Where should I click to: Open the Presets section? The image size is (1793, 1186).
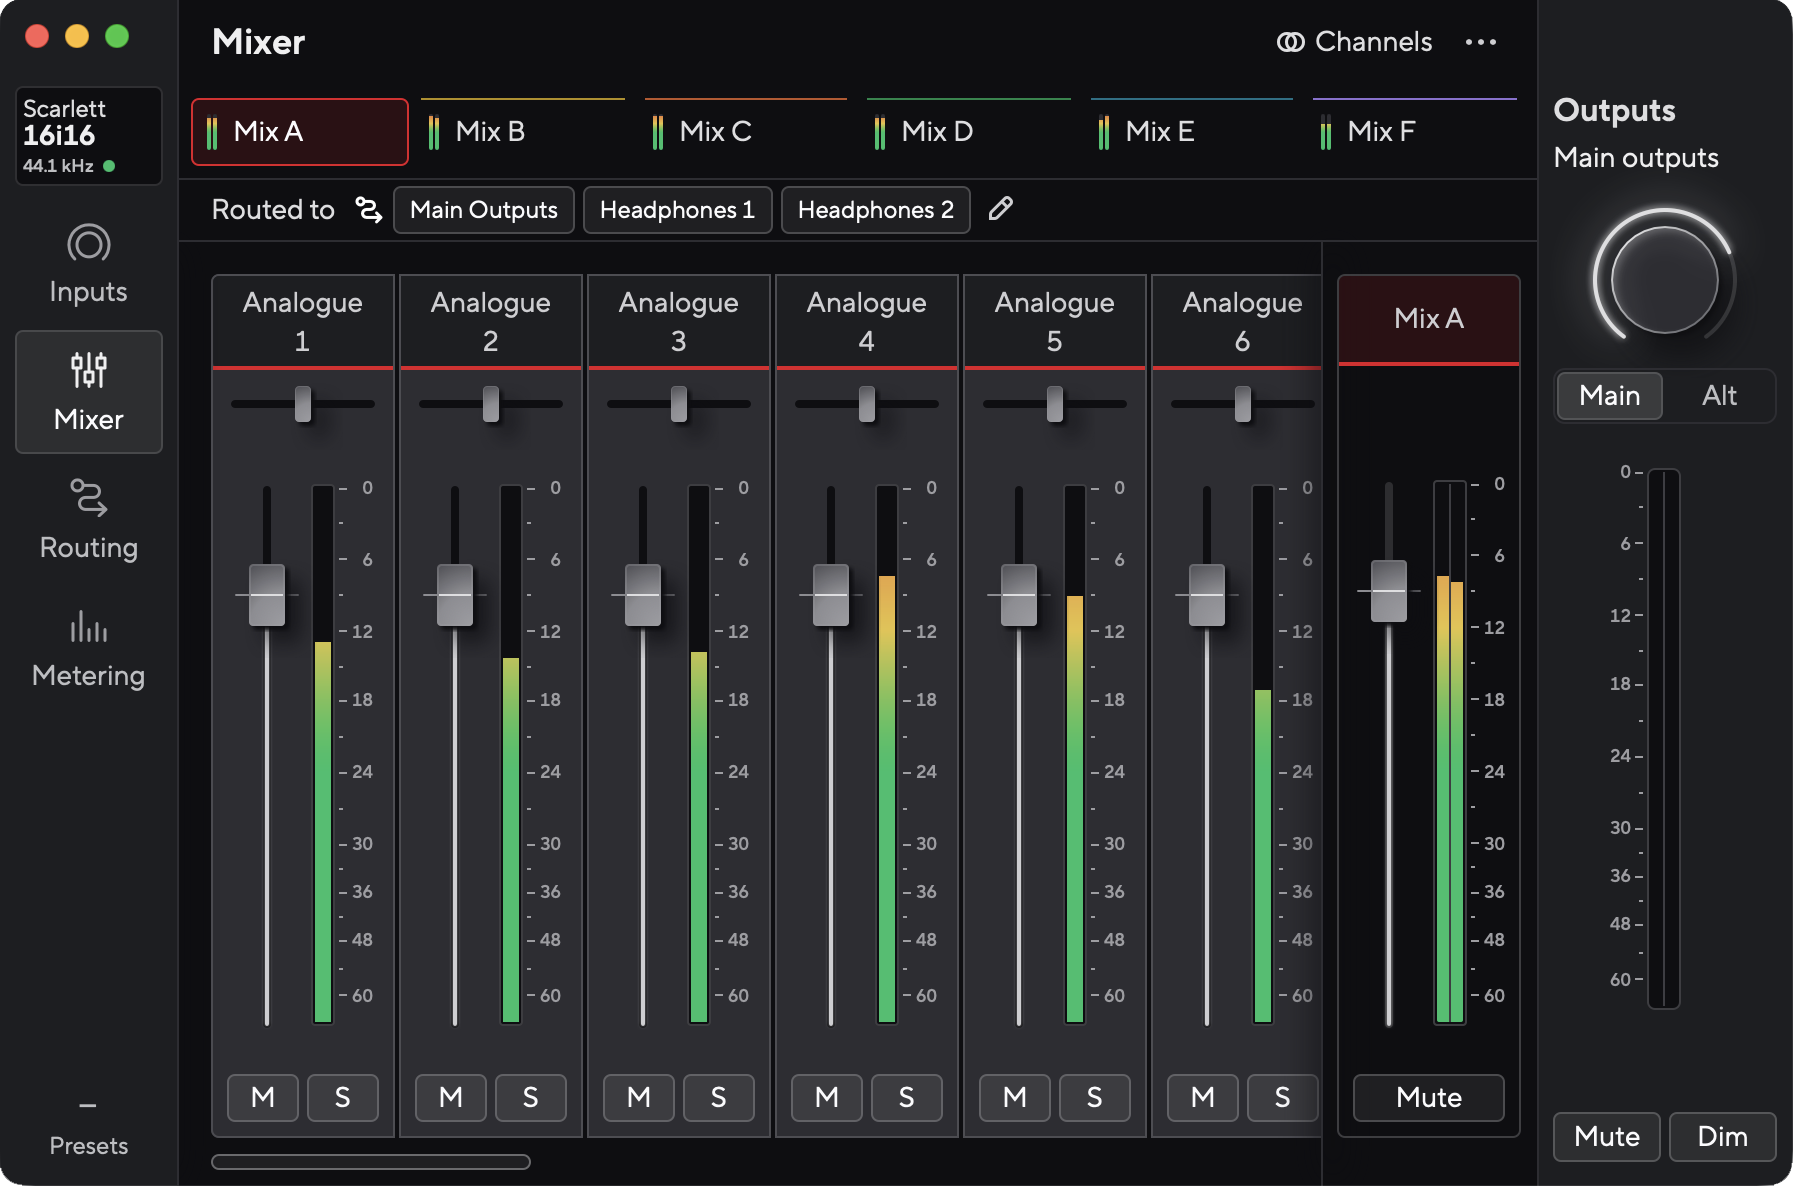coord(88,1131)
